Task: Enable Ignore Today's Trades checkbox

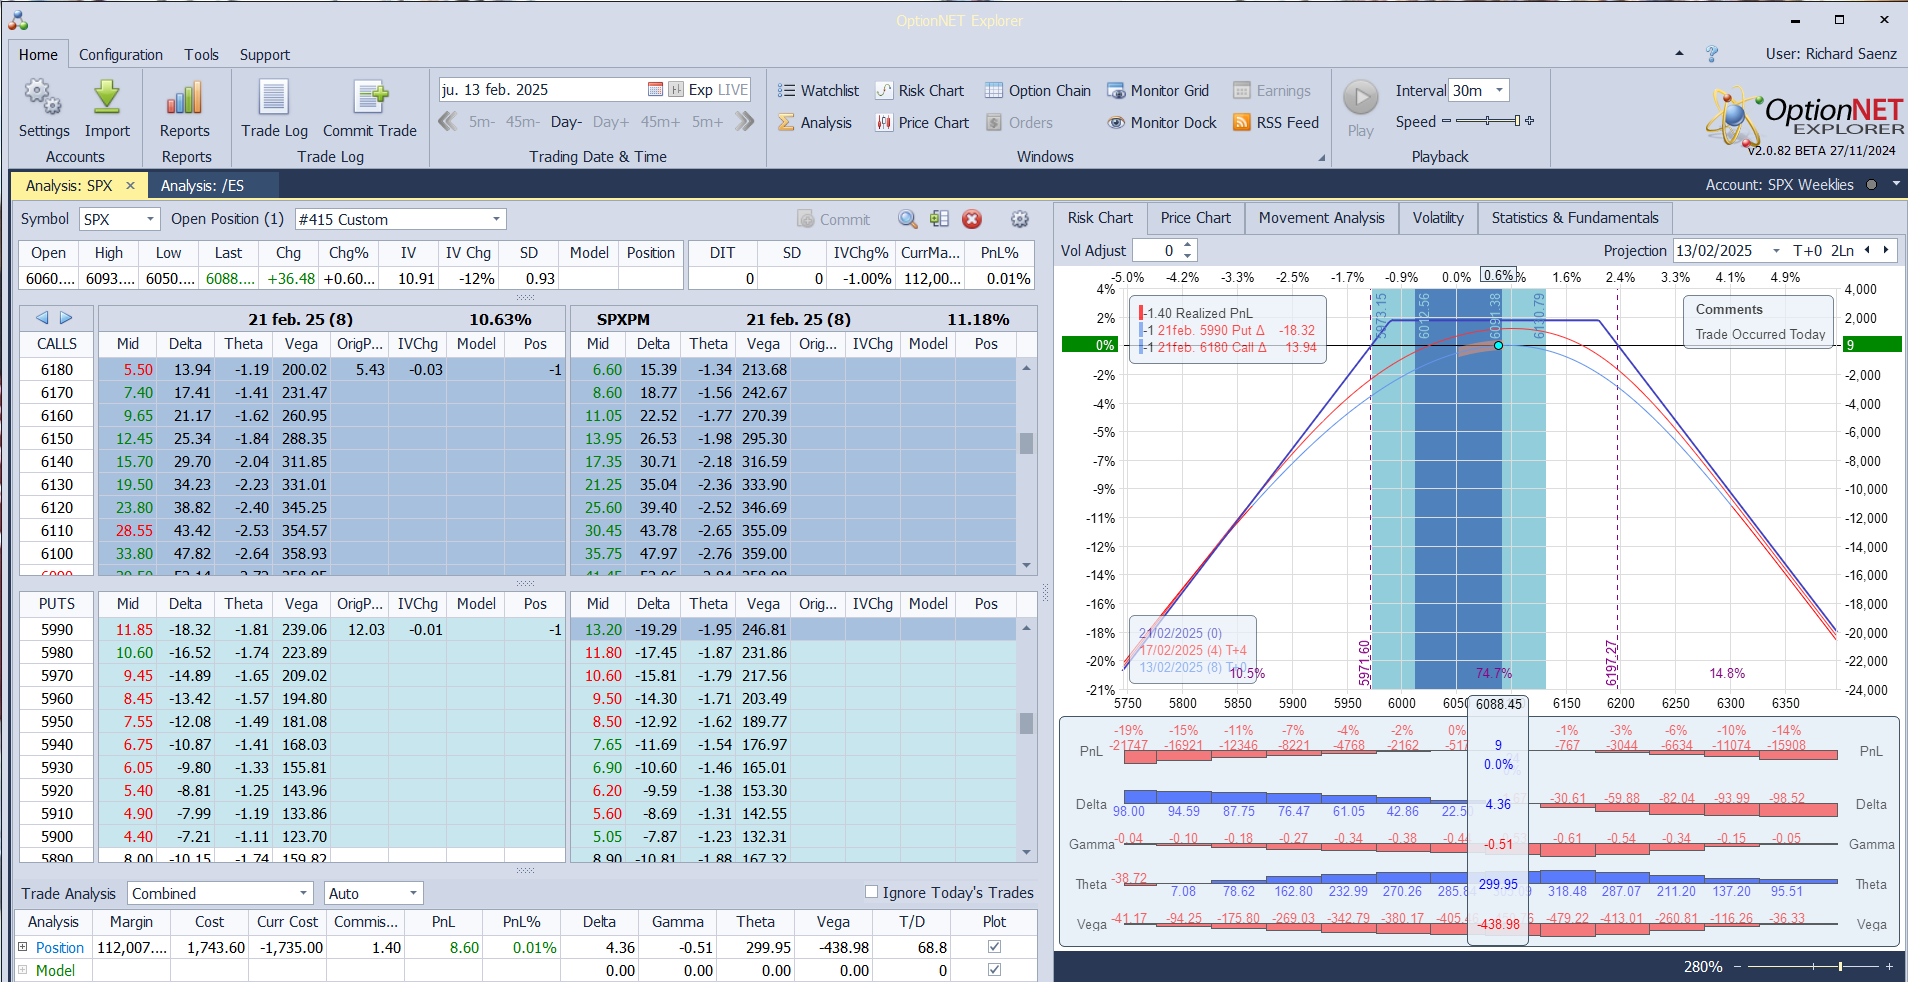Action: click(871, 892)
